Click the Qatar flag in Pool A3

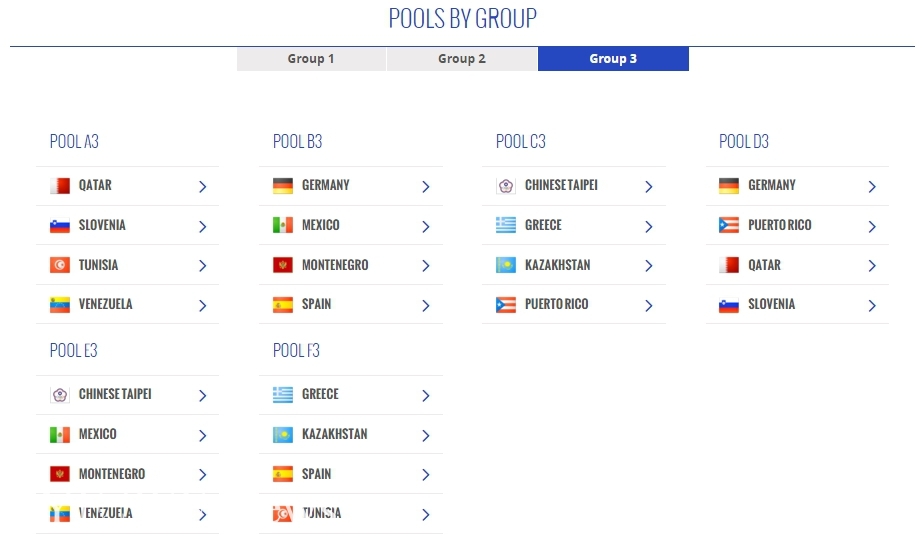pos(60,186)
